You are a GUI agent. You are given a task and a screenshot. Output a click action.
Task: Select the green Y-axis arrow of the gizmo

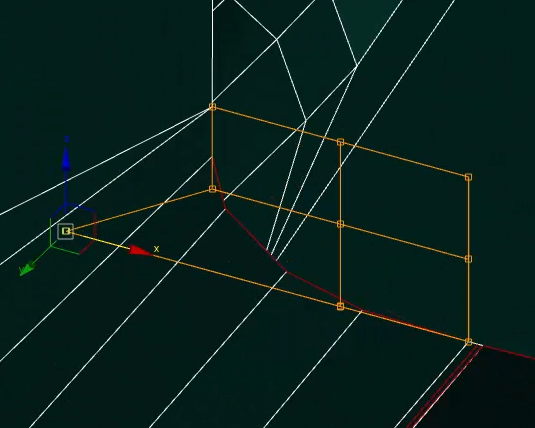(x=27, y=268)
